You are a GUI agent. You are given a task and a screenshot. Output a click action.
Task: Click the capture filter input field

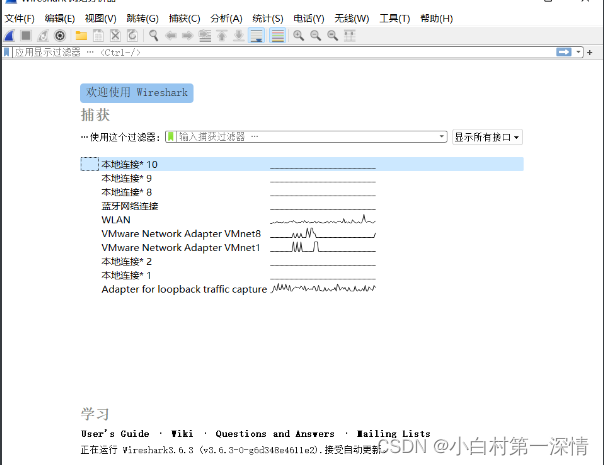(307, 137)
